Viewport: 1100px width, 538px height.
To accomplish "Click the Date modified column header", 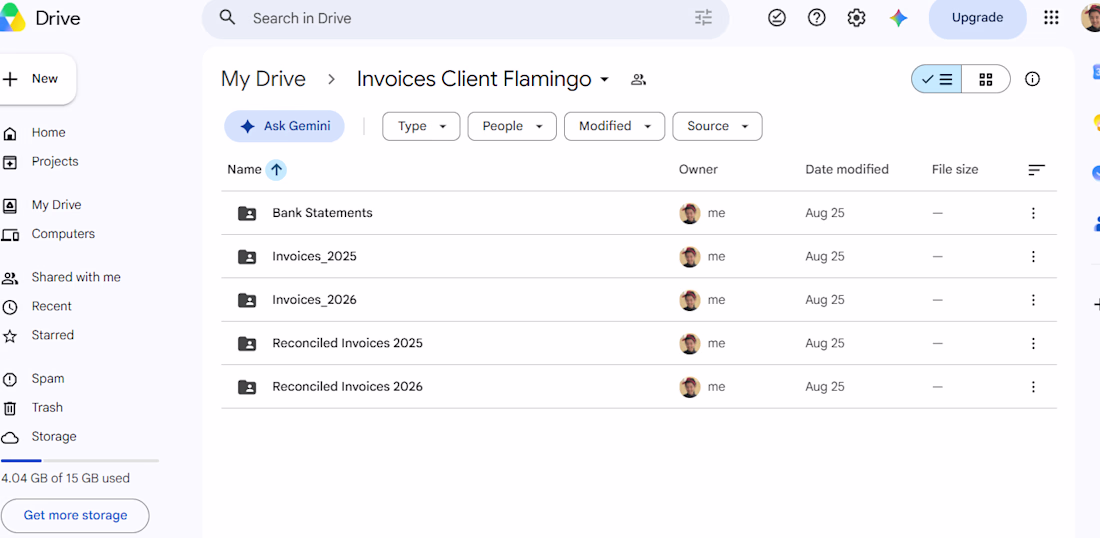I will [847, 169].
